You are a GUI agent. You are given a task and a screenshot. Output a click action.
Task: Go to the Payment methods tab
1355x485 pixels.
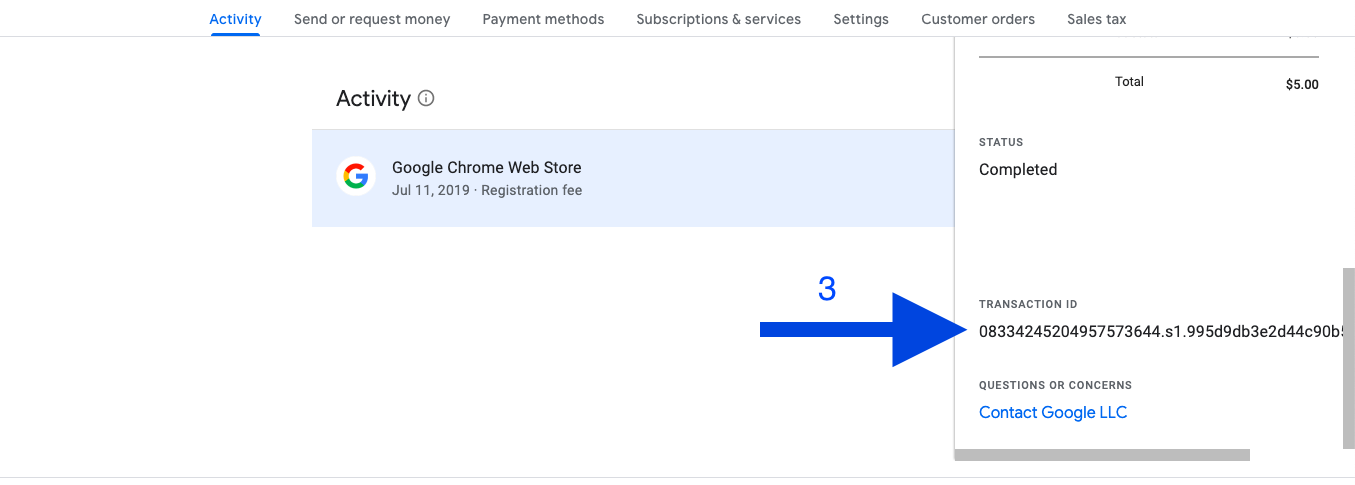tap(543, 19)
